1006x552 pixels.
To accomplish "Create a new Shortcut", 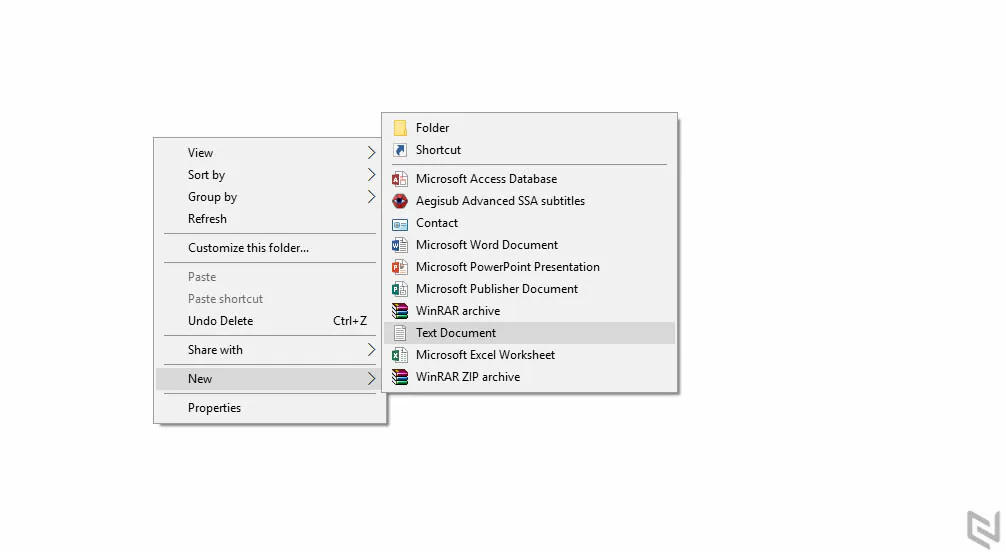I will coord(529,150).
